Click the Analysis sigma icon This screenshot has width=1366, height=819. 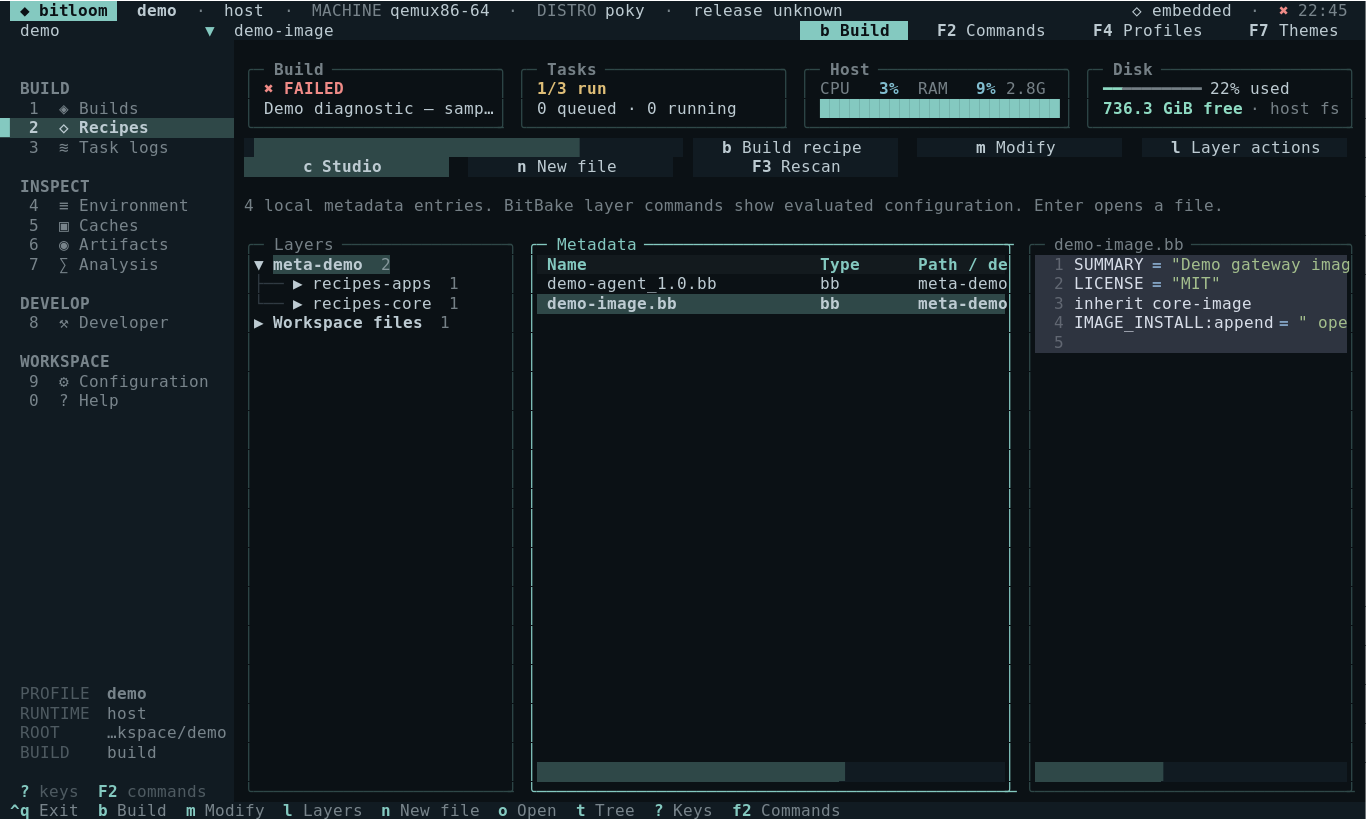pyautogui.click(x=64, y=264)
